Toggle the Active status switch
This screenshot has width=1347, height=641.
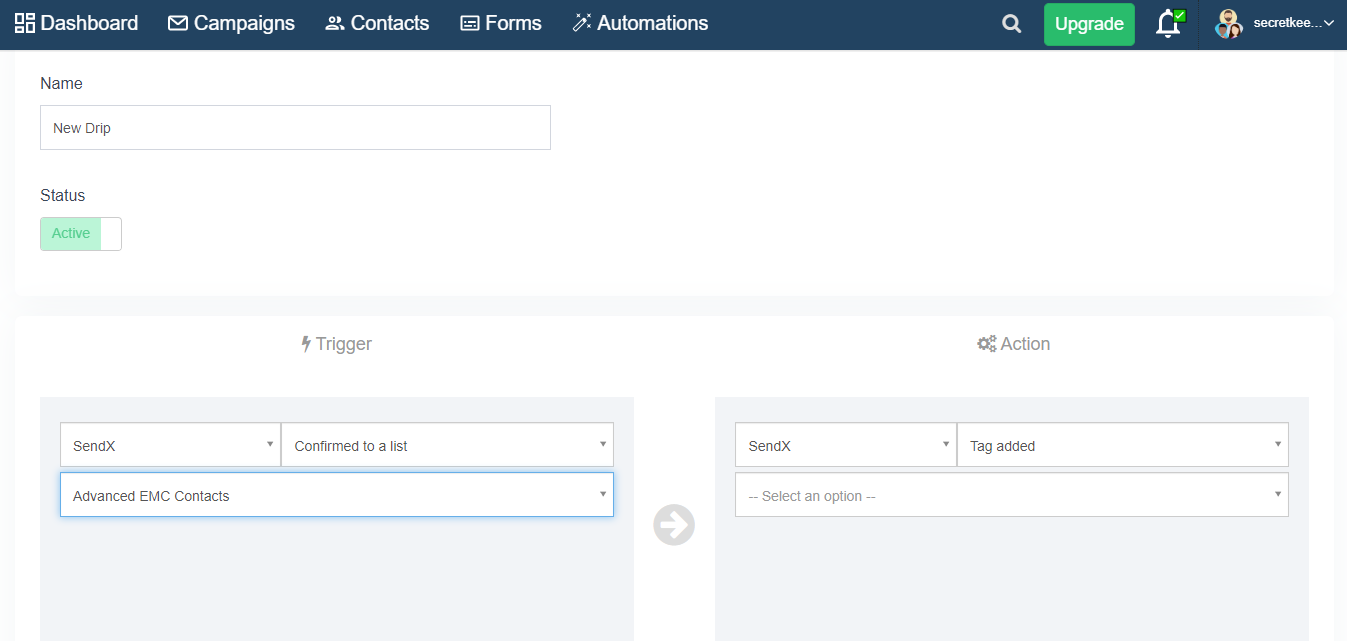pyautogui.click(x=81, y=234)
